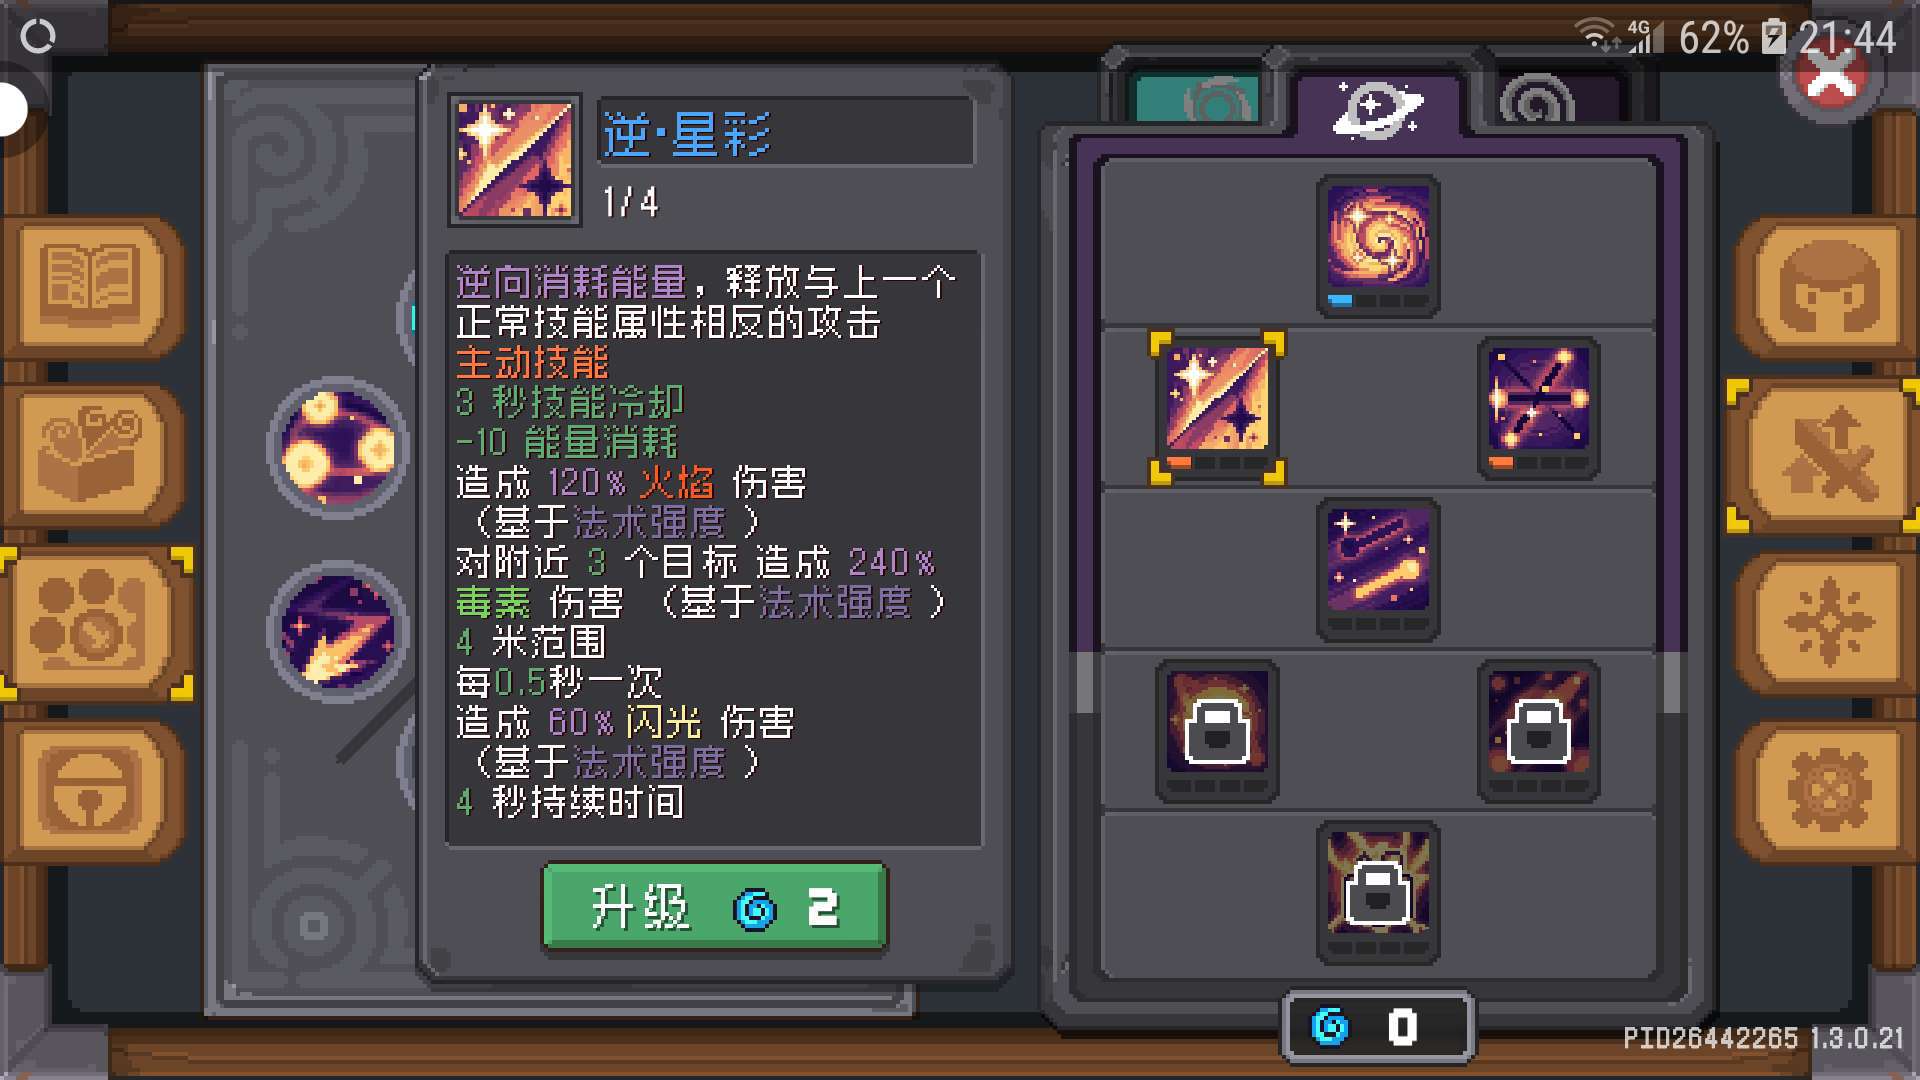Open the book journal menu
The image size is (1920, 1080).
[92, 285]
